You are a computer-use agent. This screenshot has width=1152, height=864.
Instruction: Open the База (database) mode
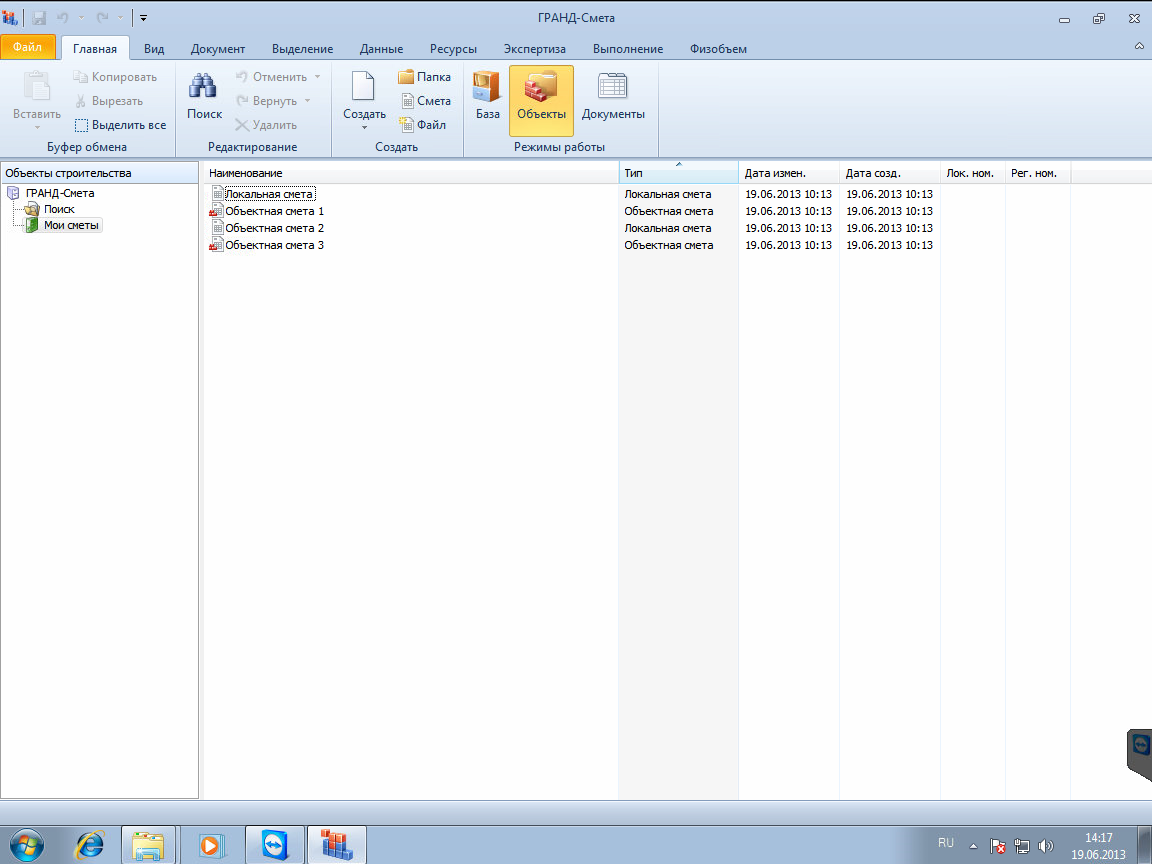pyautogui.click(x=487, y=98)
